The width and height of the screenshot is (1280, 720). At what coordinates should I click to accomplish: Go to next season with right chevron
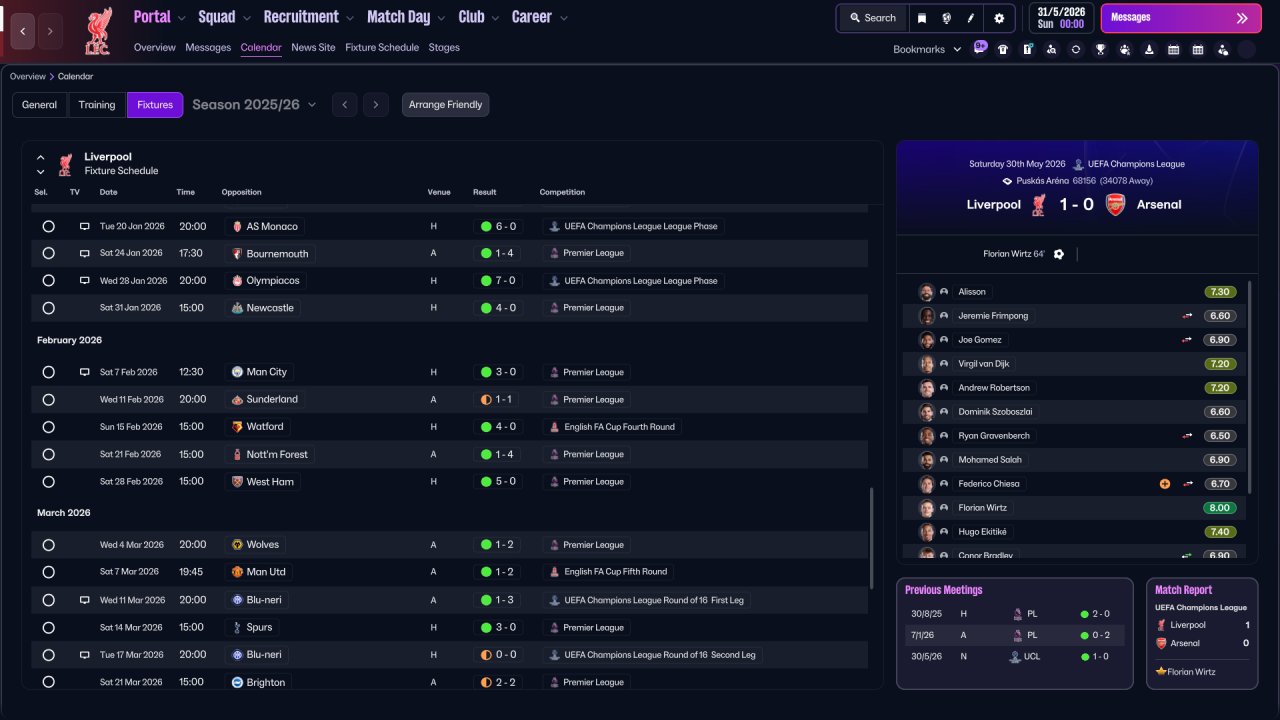(376, 105)
